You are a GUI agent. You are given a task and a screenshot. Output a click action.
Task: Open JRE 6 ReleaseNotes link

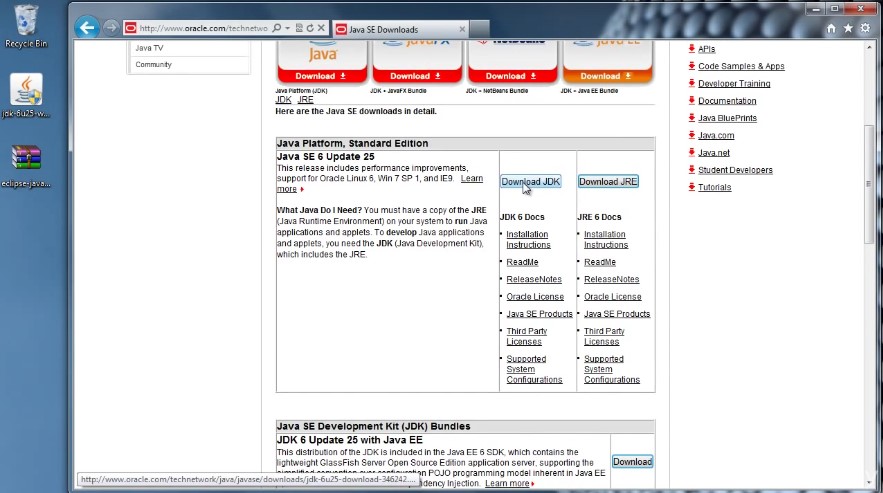pos(612,279)
